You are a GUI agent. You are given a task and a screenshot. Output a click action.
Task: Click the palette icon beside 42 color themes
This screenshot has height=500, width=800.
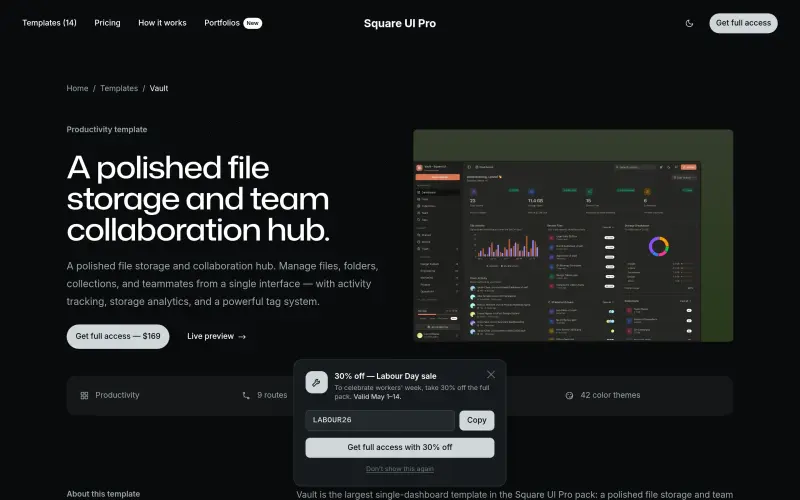pos(569,395)
